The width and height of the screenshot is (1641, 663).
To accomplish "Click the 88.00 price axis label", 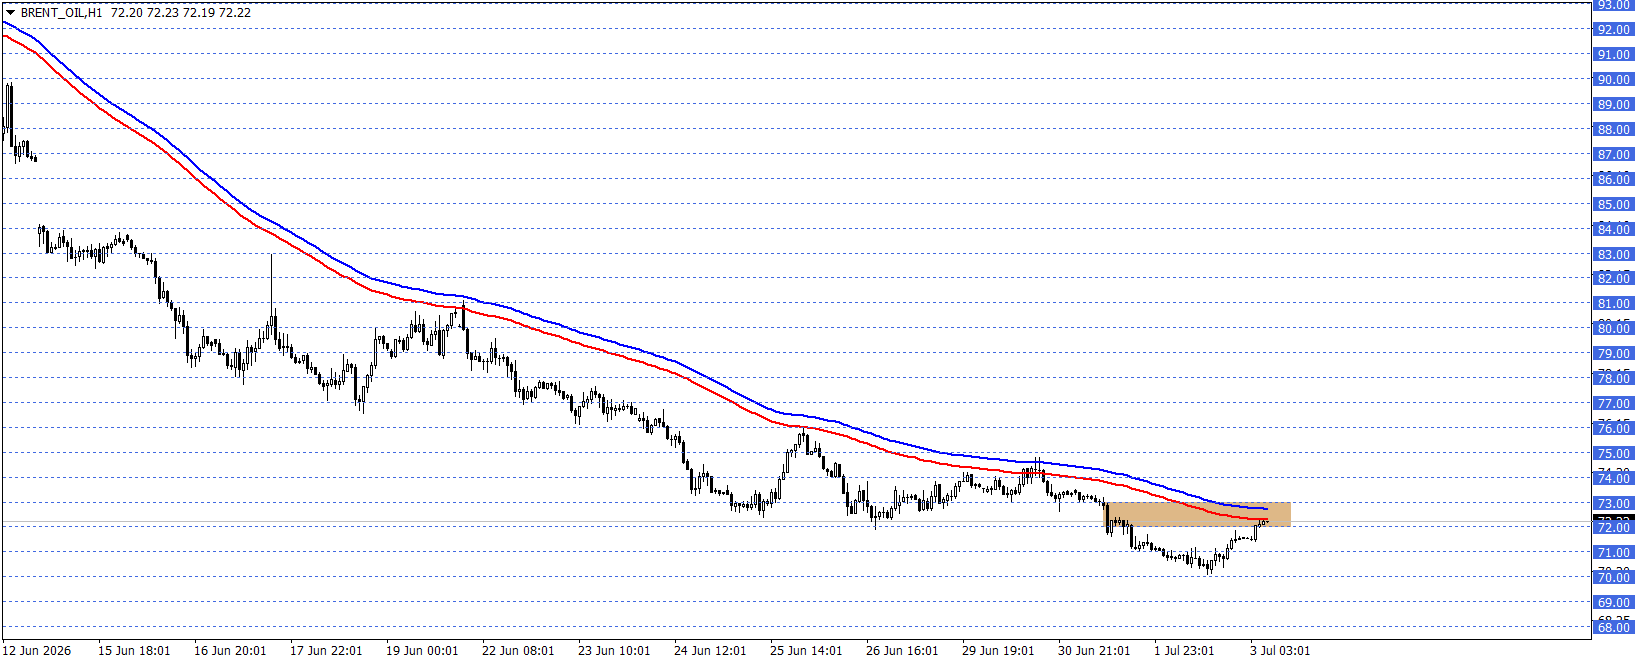I will tap(1613, 130).
